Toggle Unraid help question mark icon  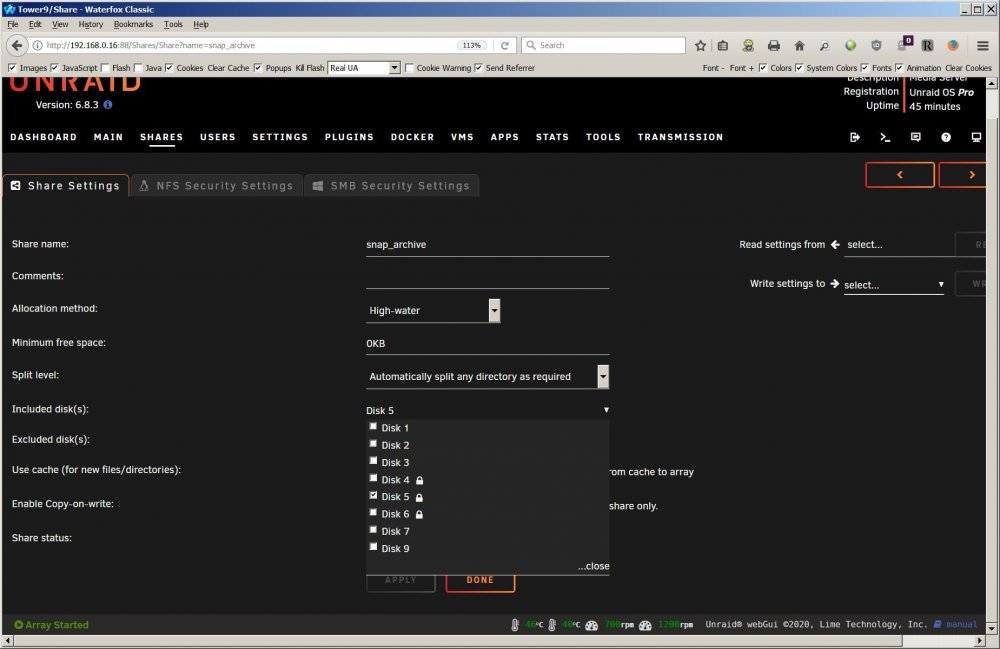[946, 137]
